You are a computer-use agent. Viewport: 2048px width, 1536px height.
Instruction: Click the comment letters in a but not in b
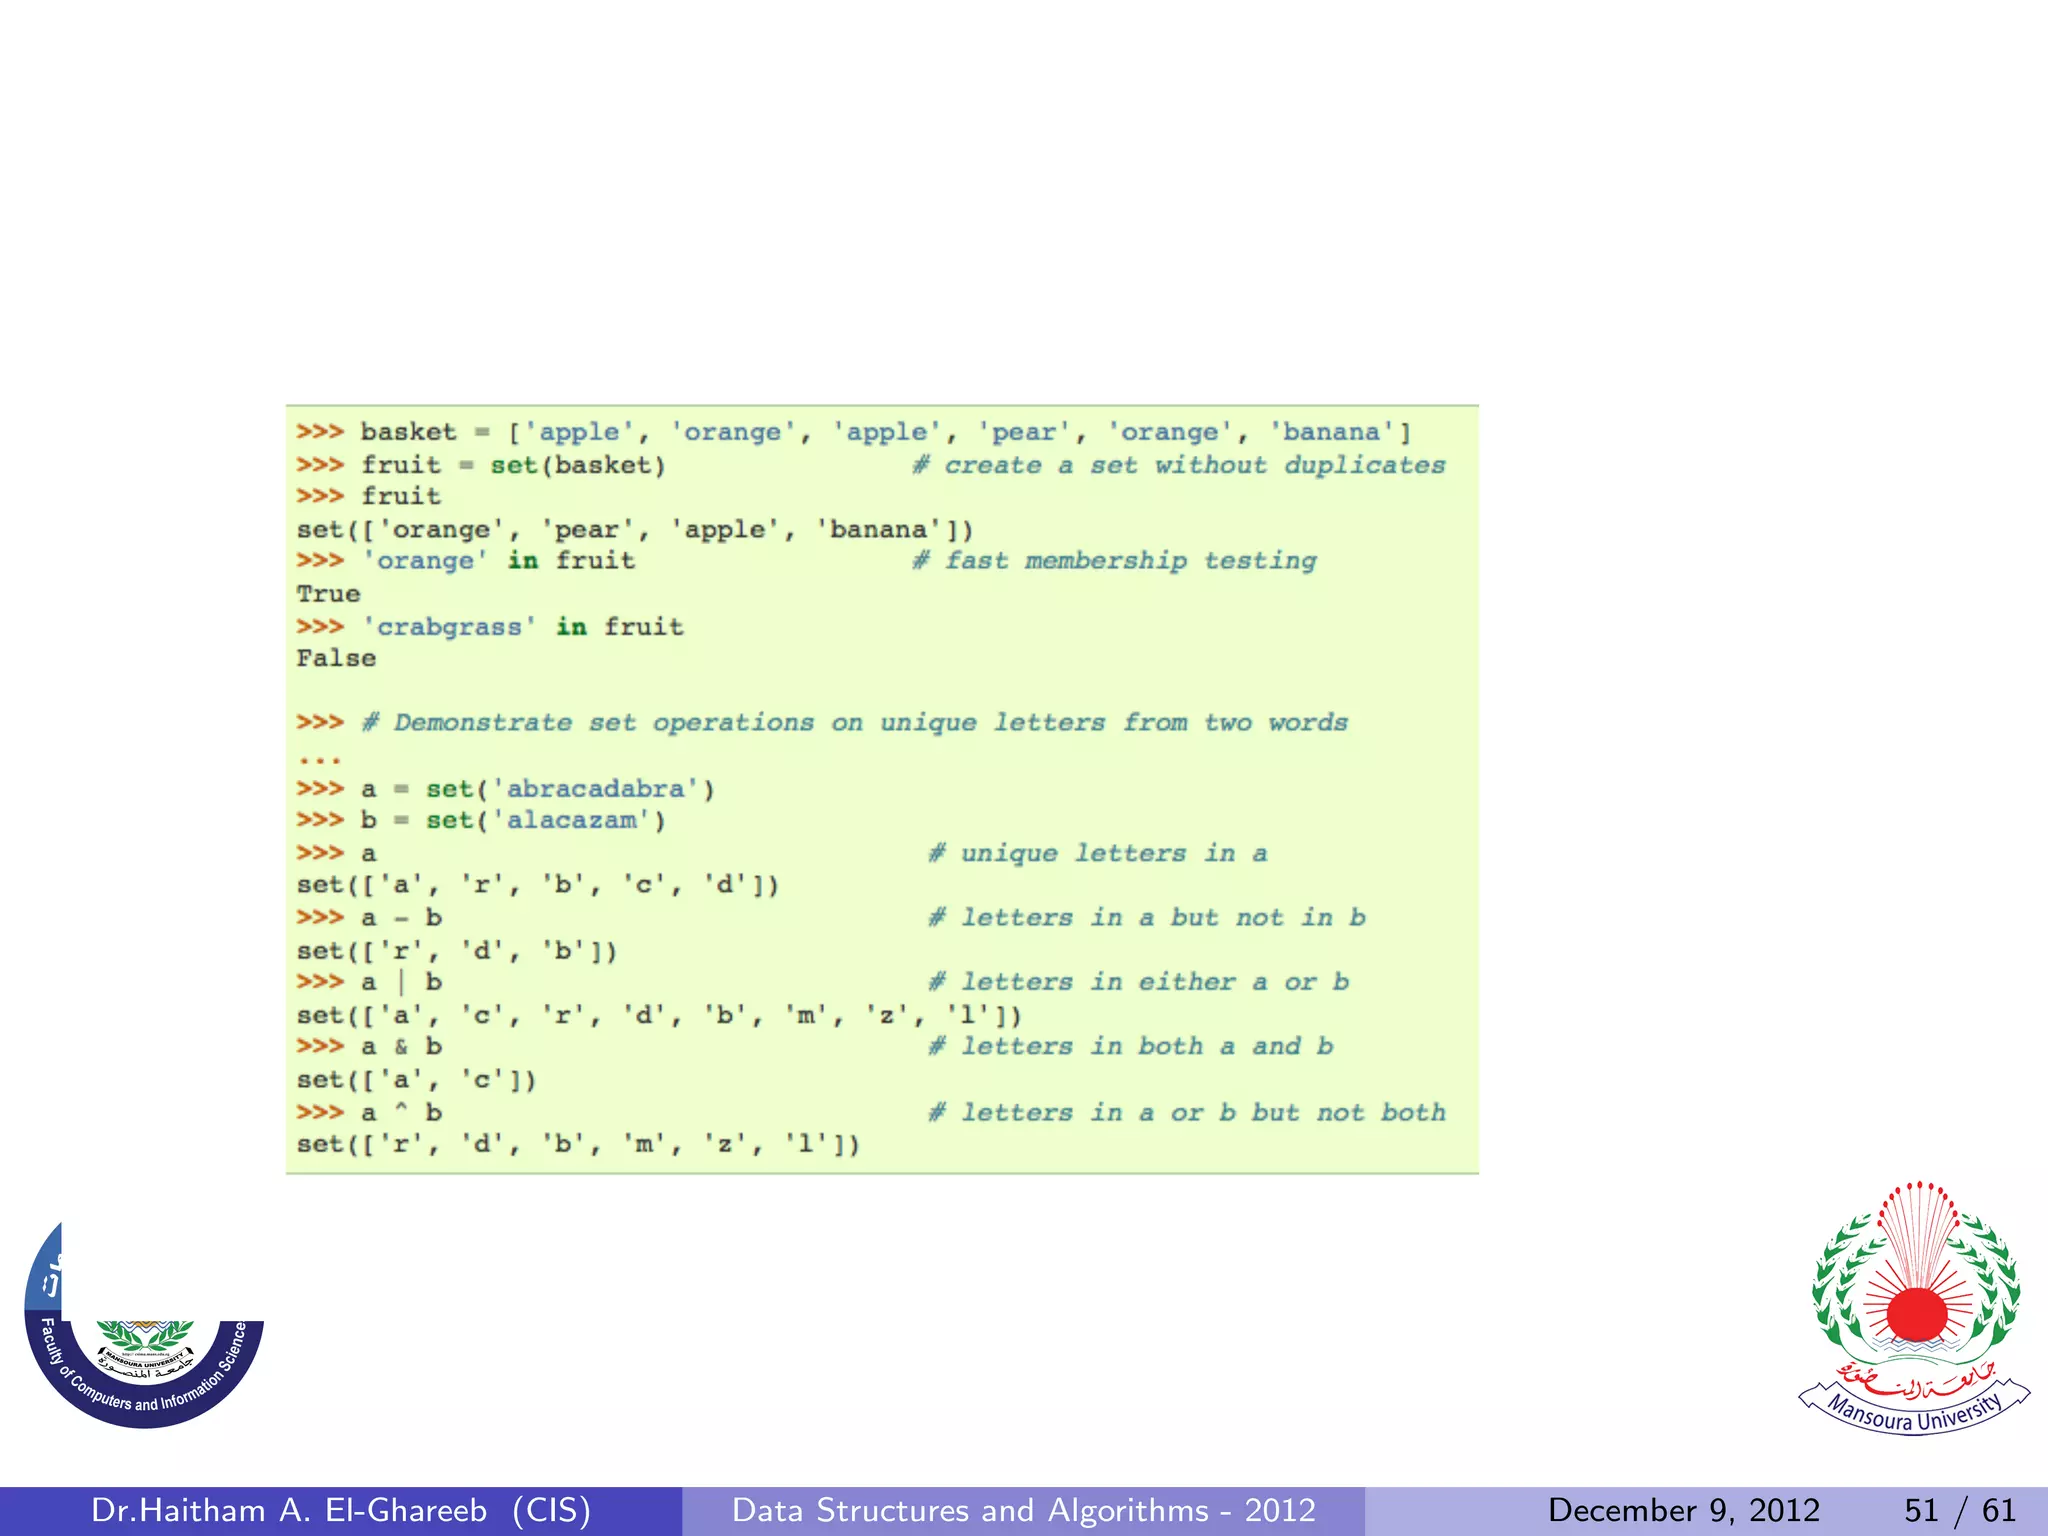click(1147, 917)
